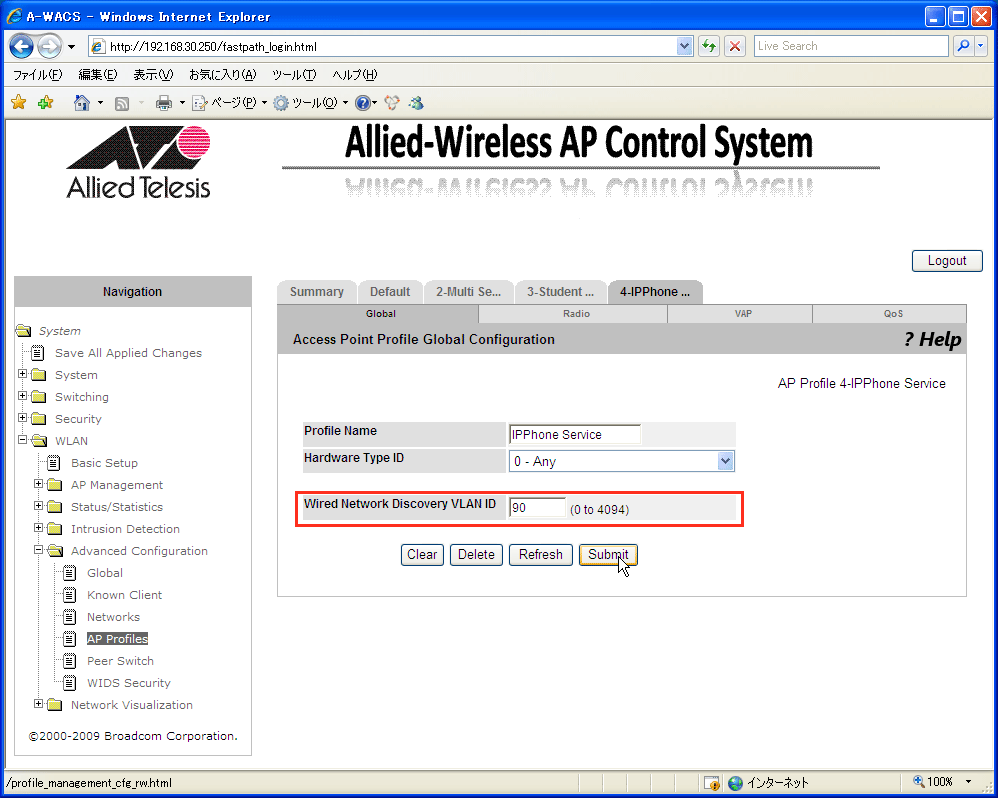Open the Favorites star icon
Image resolution: width=998 pixels, height=798 pixels.
(18, 102)
